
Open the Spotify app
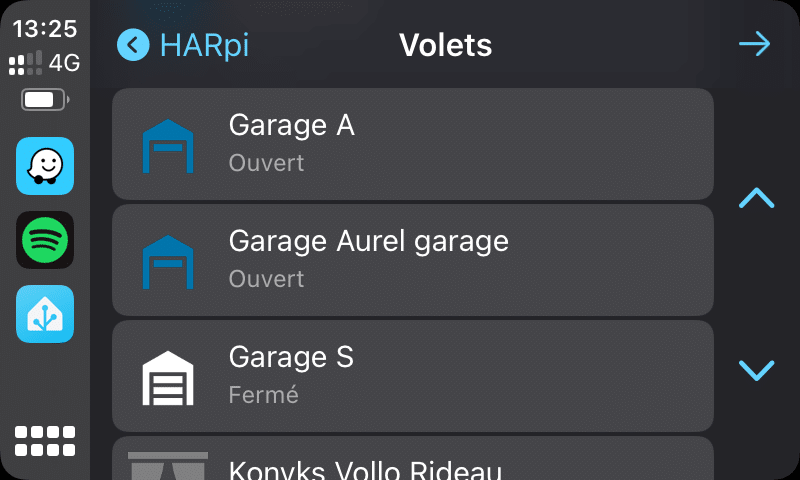(x=45, y=240)
